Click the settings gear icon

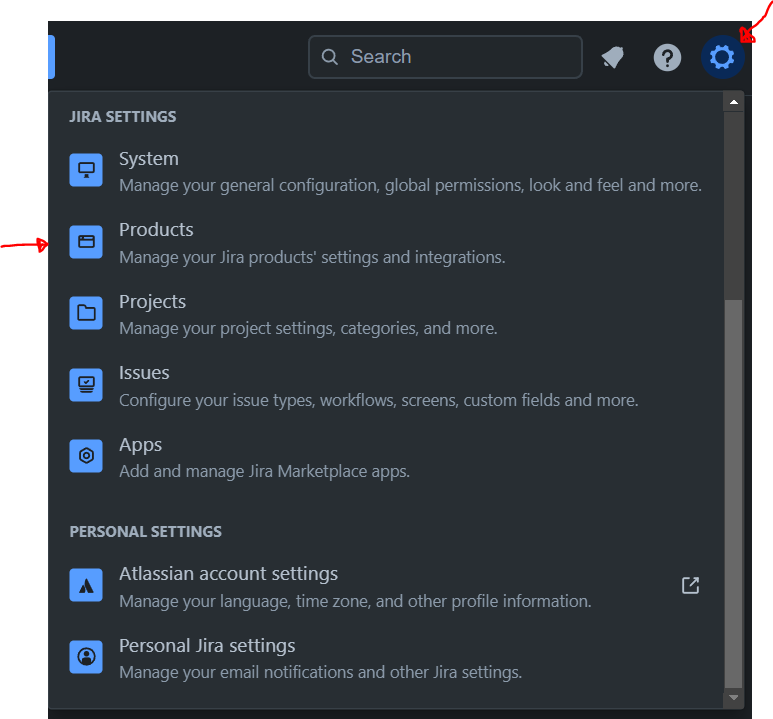(722, 57)
